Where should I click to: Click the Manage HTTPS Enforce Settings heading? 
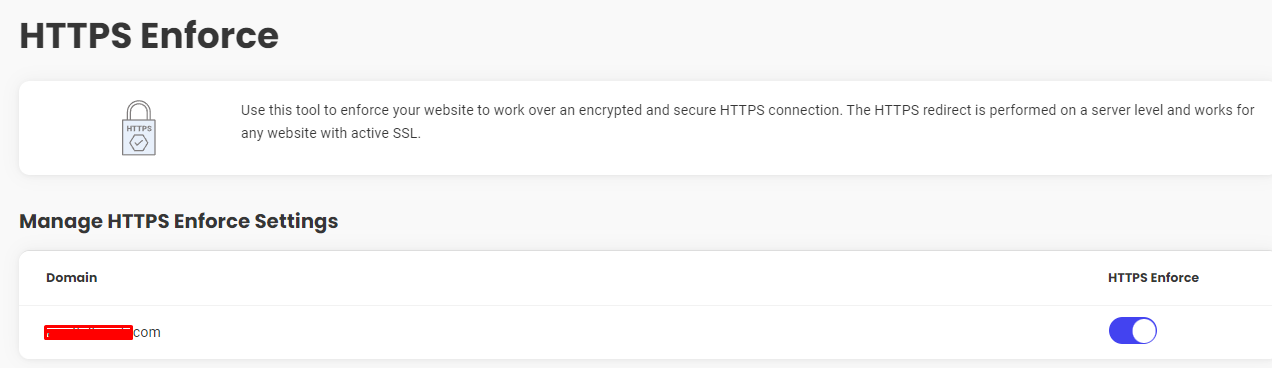(x=179, y=221)
